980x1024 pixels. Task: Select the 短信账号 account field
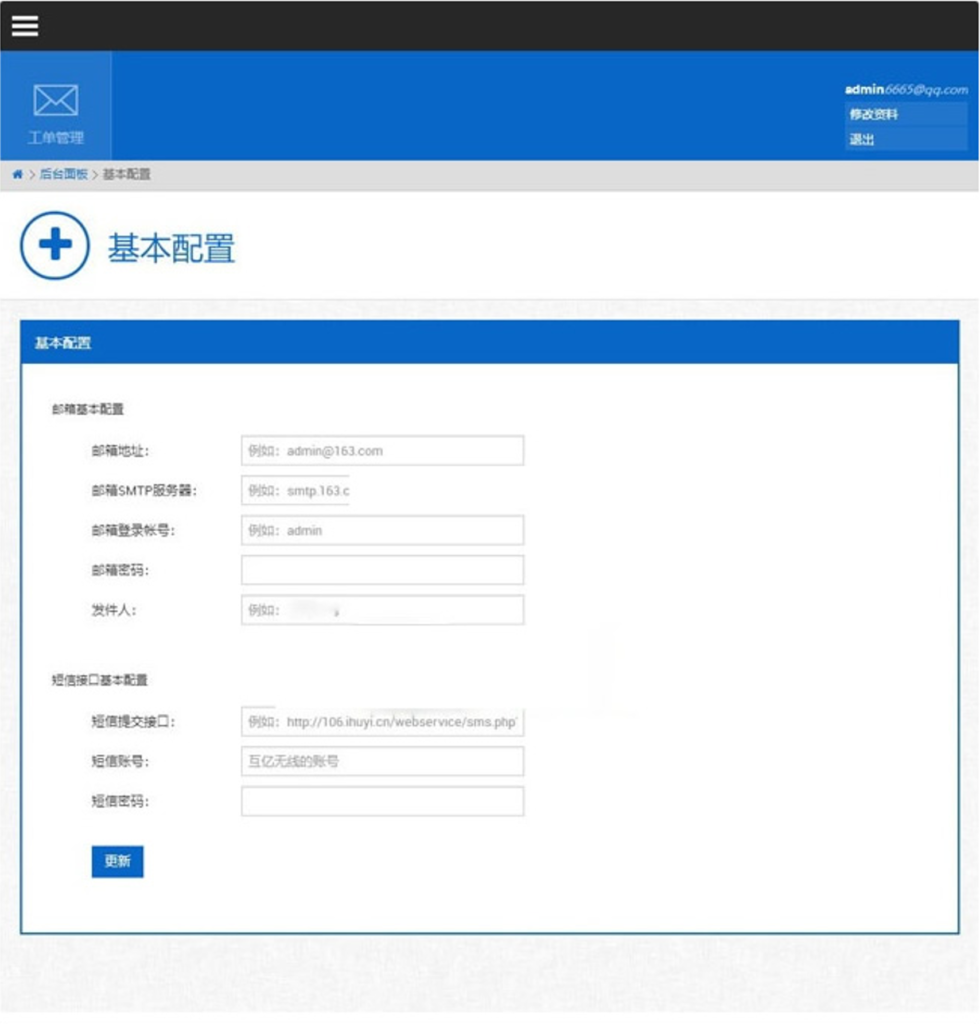(383, 760)
